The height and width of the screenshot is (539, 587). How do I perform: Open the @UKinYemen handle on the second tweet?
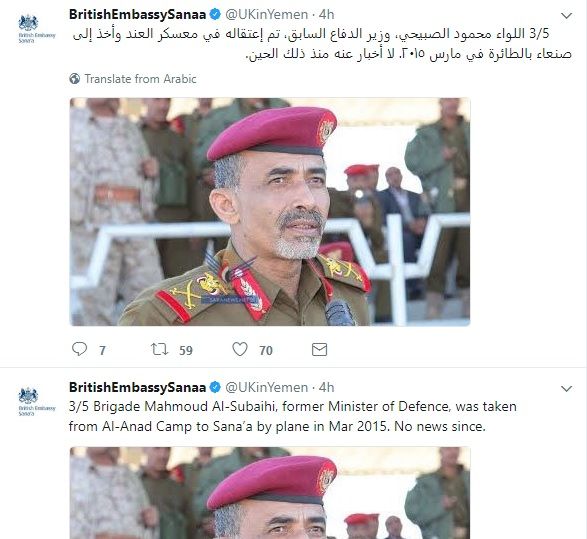pos(267,387)
